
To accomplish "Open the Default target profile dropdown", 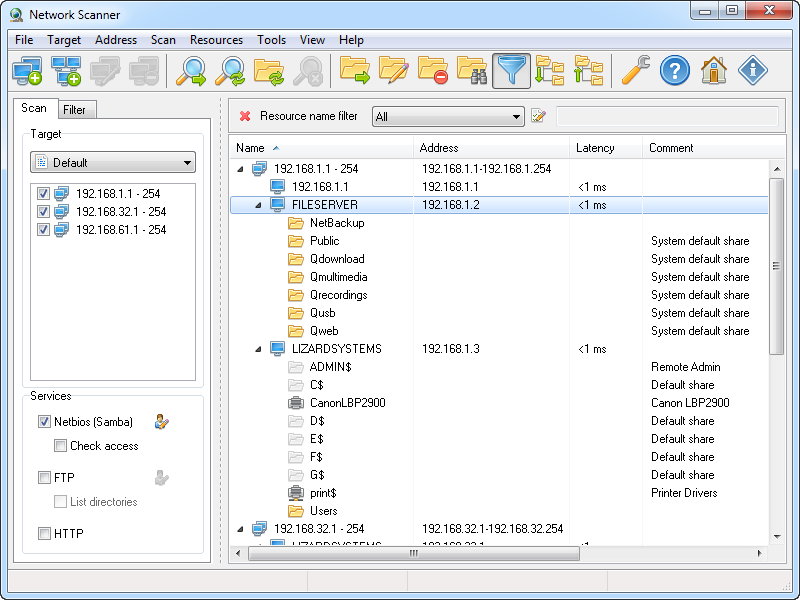I will coord(112,161).
